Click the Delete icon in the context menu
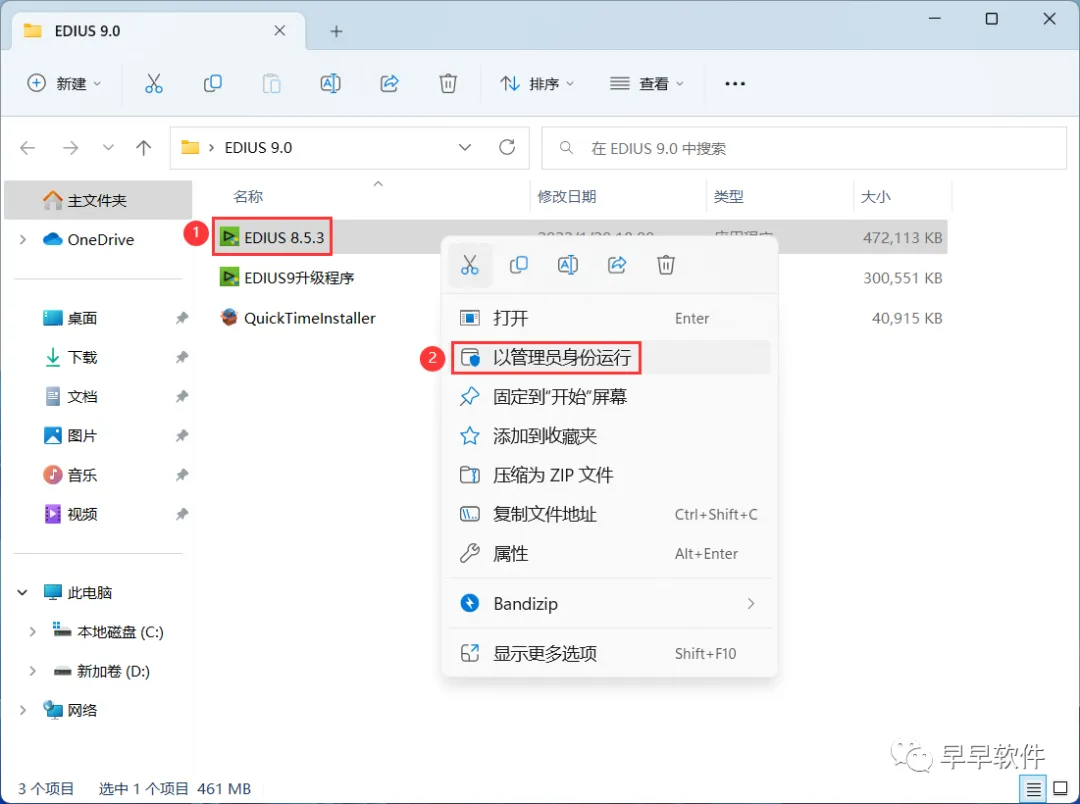Viewport: 1080px width, 804px height. click(x=666, y=265)
